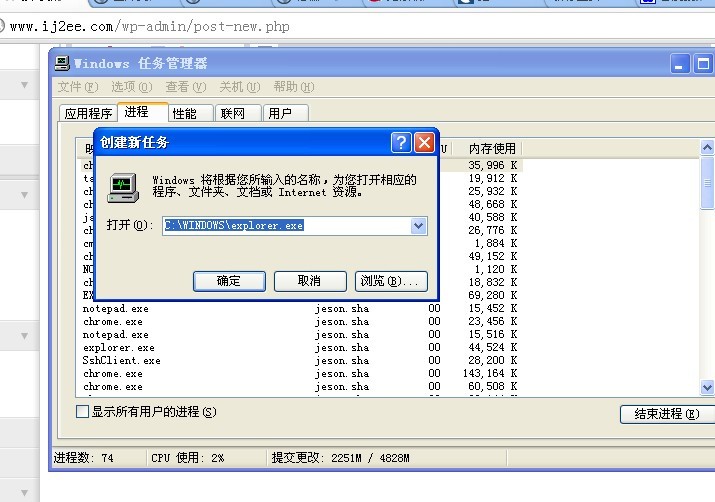Open the 查看(V) menu
This screenshot has width=715, height=502.
tap(186, 87)
